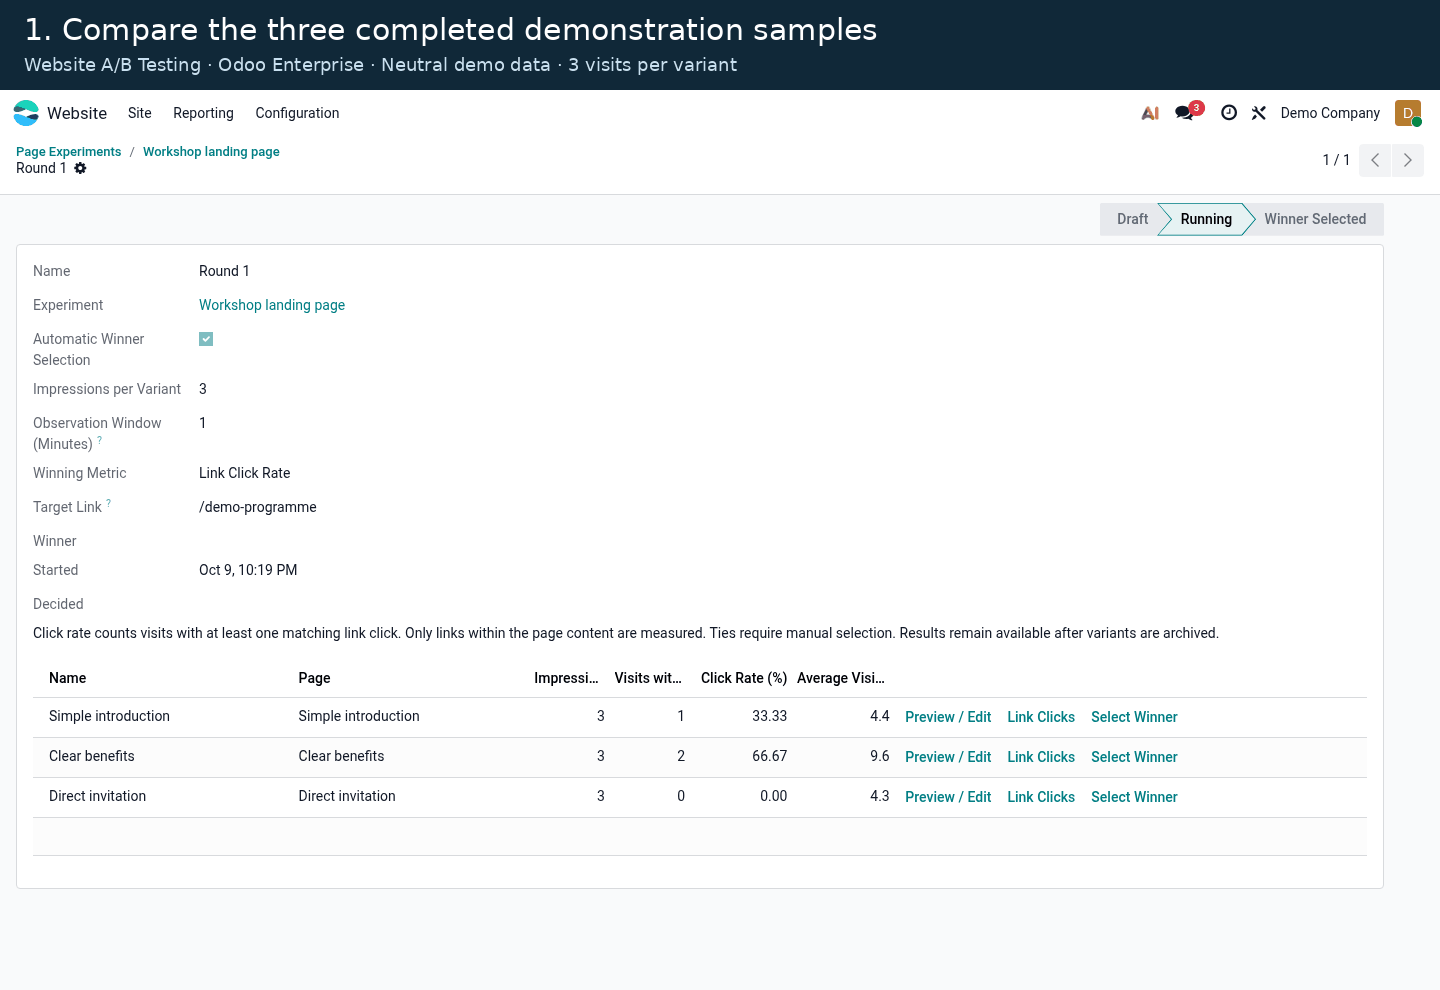
Task: View Link Clicks for Direct invitation
Action: [1041, 797]
